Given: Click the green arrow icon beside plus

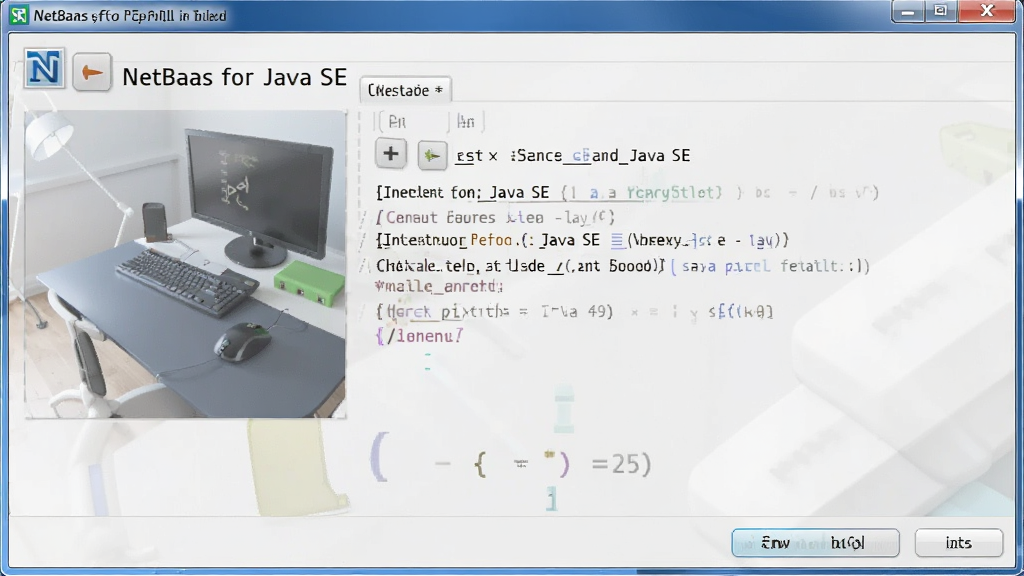Looking at the screenshot, I should pyautogui.click(x=432, y=155).
